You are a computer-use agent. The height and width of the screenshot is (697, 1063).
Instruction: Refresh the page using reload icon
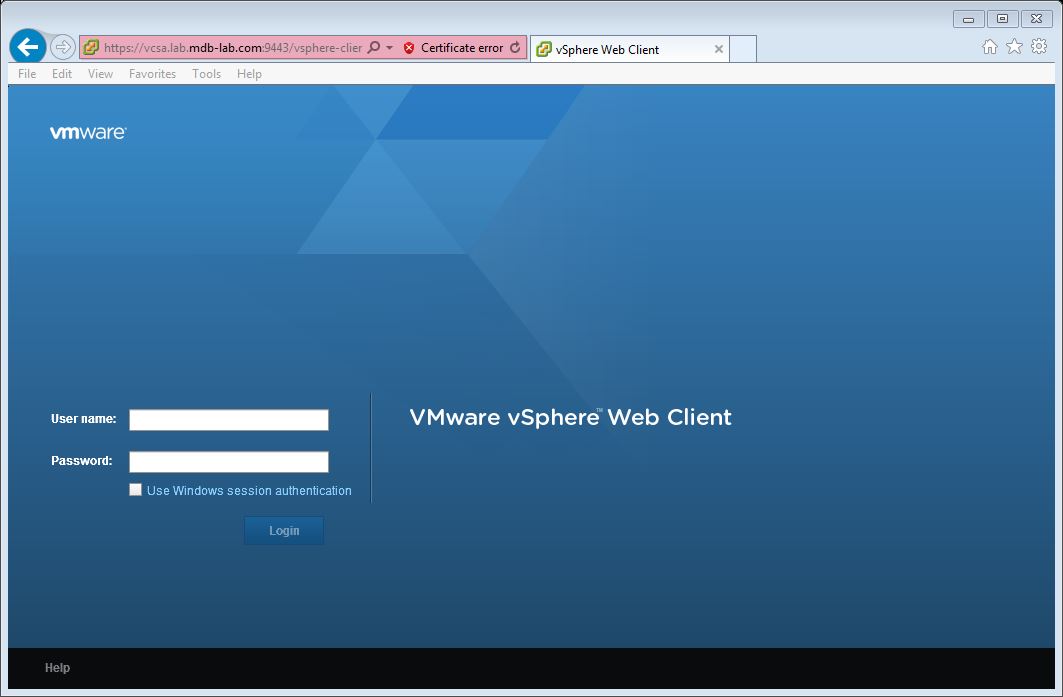tap(515, 48)
